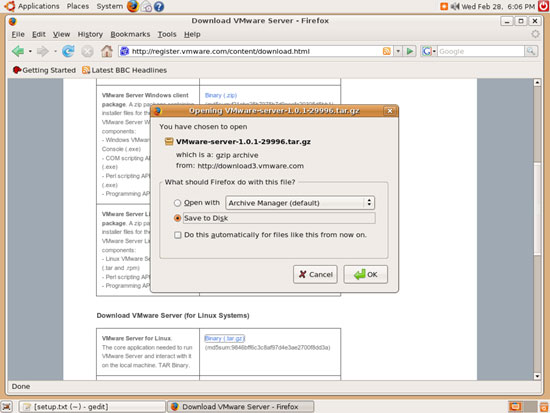Click the Binary (.zip) link
The image size is (550, 413).
pos(221,95)
